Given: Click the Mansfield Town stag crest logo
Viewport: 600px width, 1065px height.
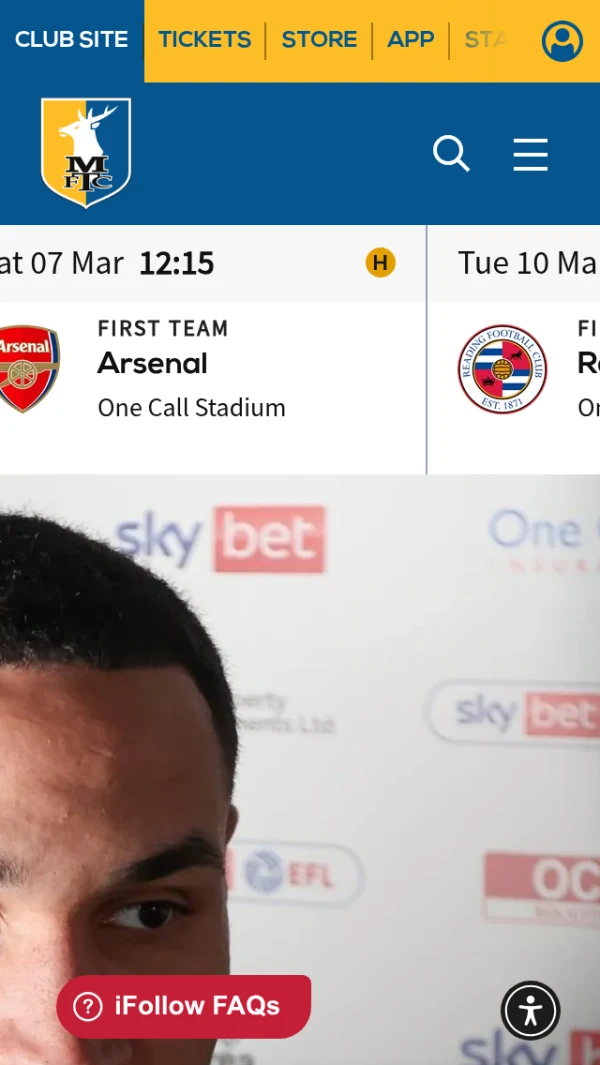Looking at the screenshot, I should click(x=86, y=153).
